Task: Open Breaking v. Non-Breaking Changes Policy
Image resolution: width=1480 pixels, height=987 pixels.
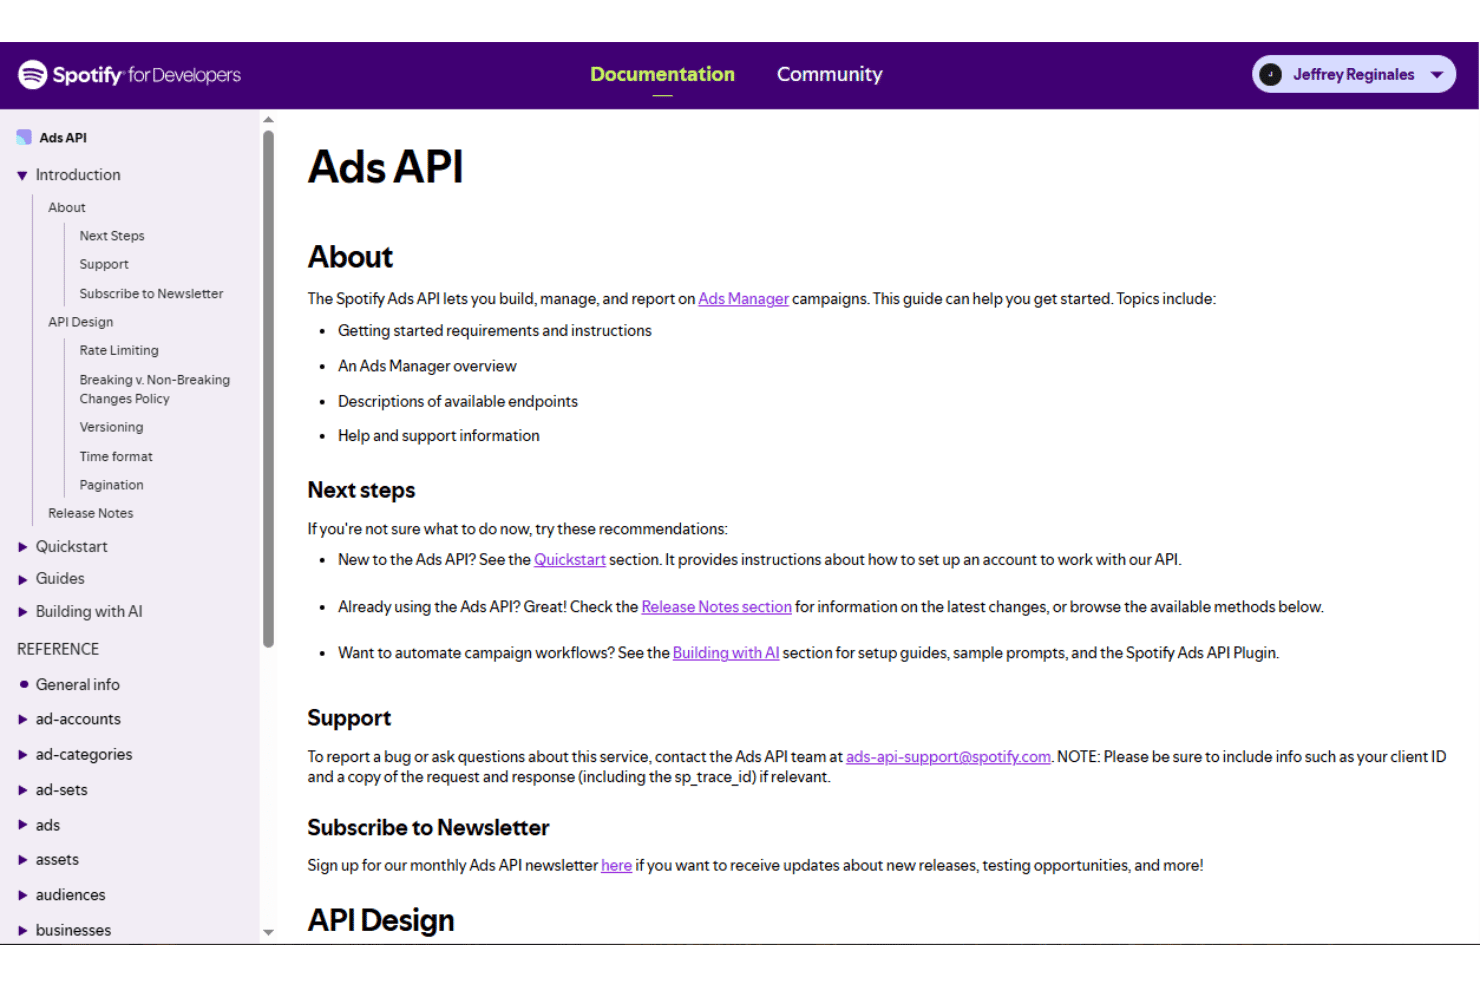Action: pos(155,389)
